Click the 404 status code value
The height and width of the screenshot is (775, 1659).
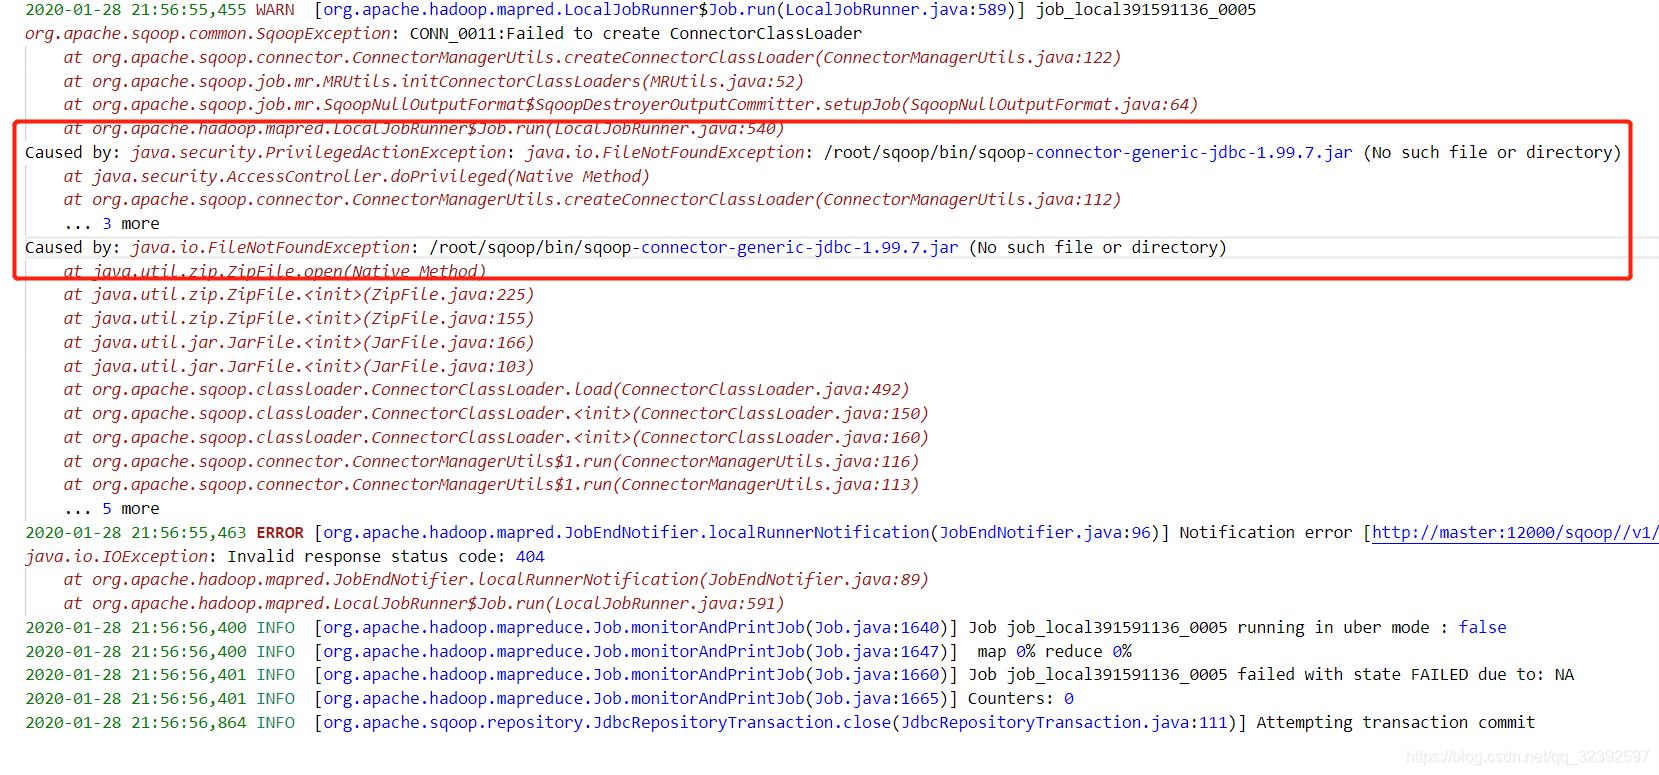tap(530, 557)
